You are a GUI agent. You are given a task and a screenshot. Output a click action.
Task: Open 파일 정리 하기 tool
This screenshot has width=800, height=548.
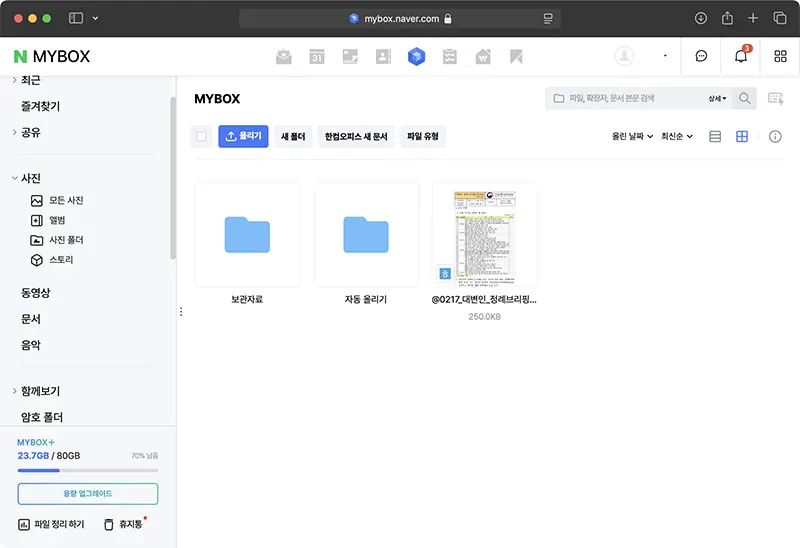pos(51,525)
